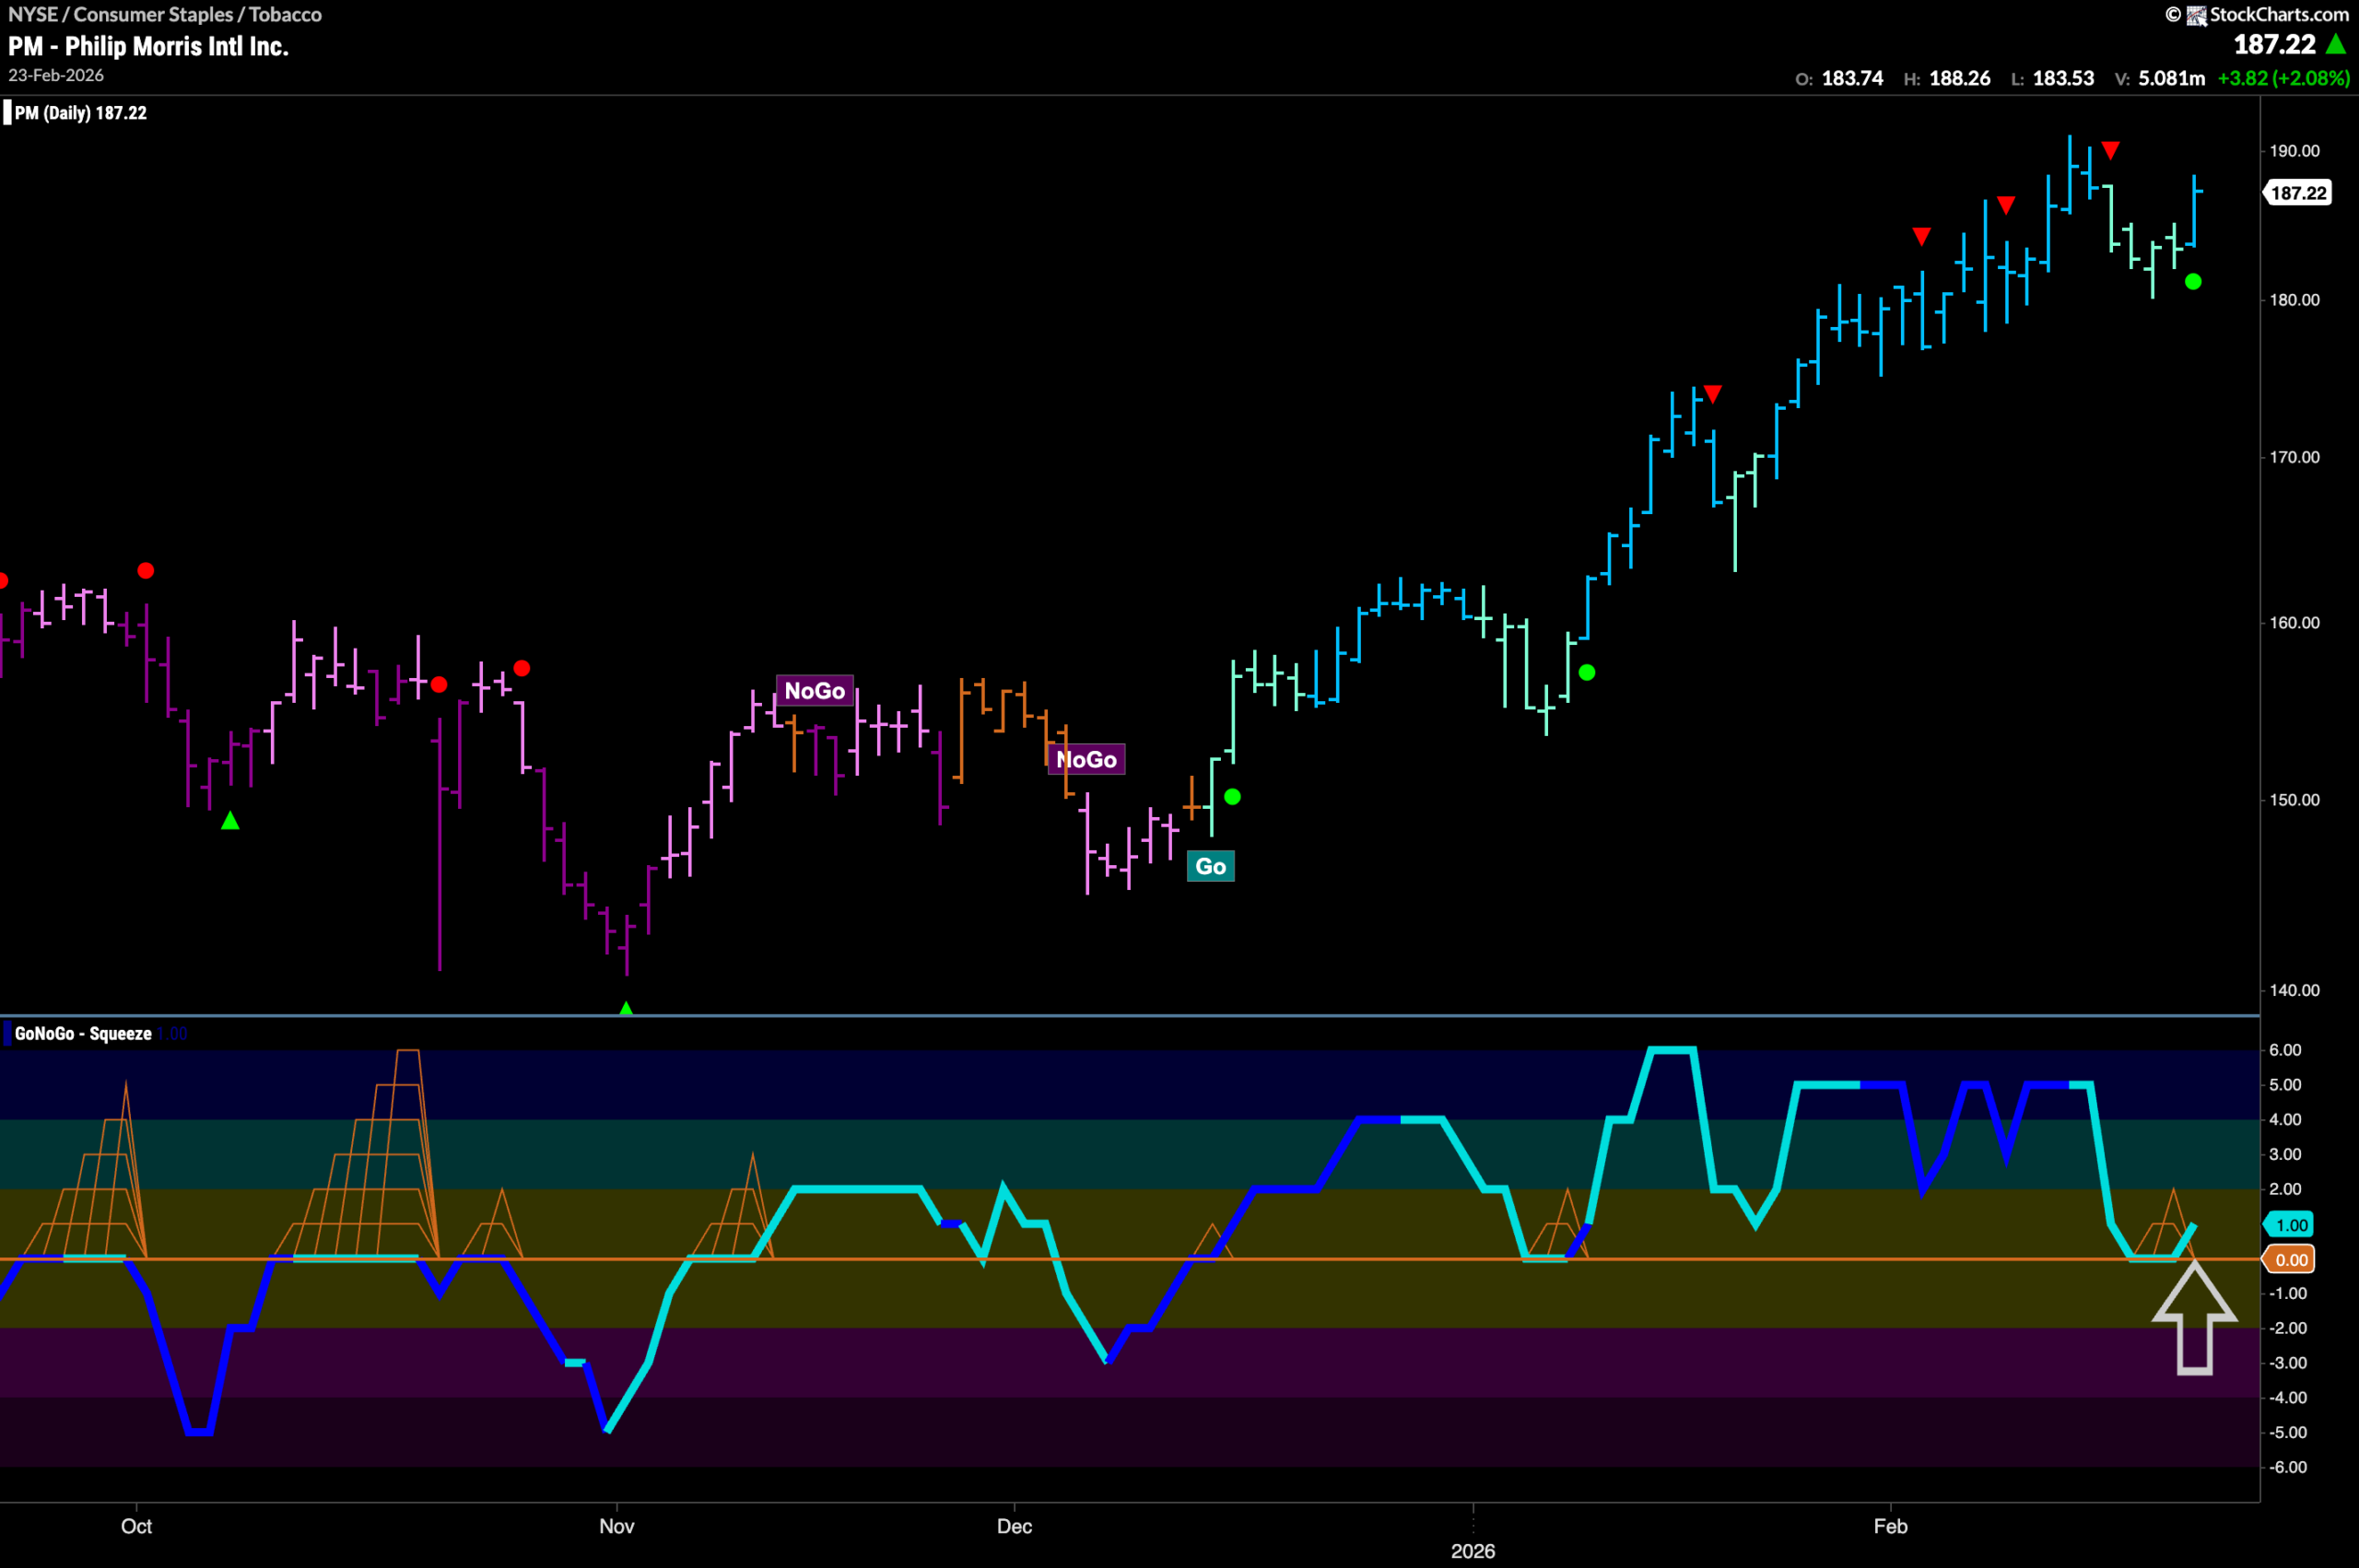2359x1568 pixels.
Task: Click the red triangle above the 190 peak
Action: pyautogui.click(x=2110, y=151)
